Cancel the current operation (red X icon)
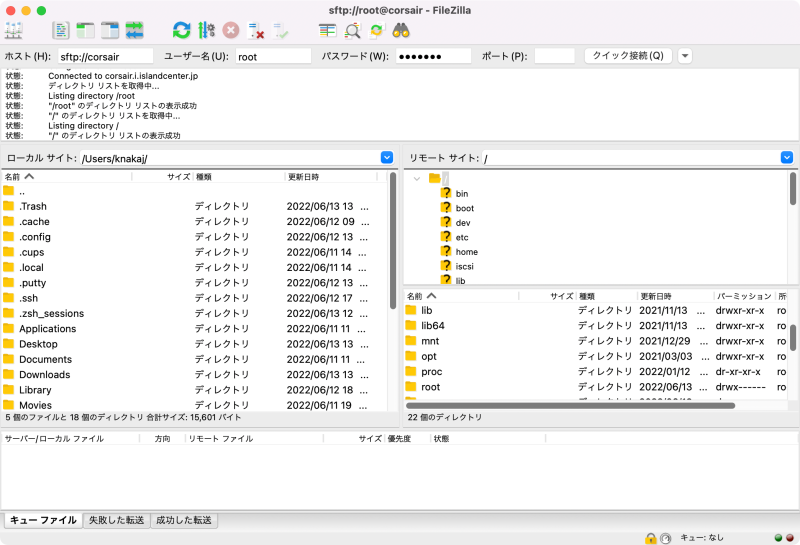 point(231,31)
